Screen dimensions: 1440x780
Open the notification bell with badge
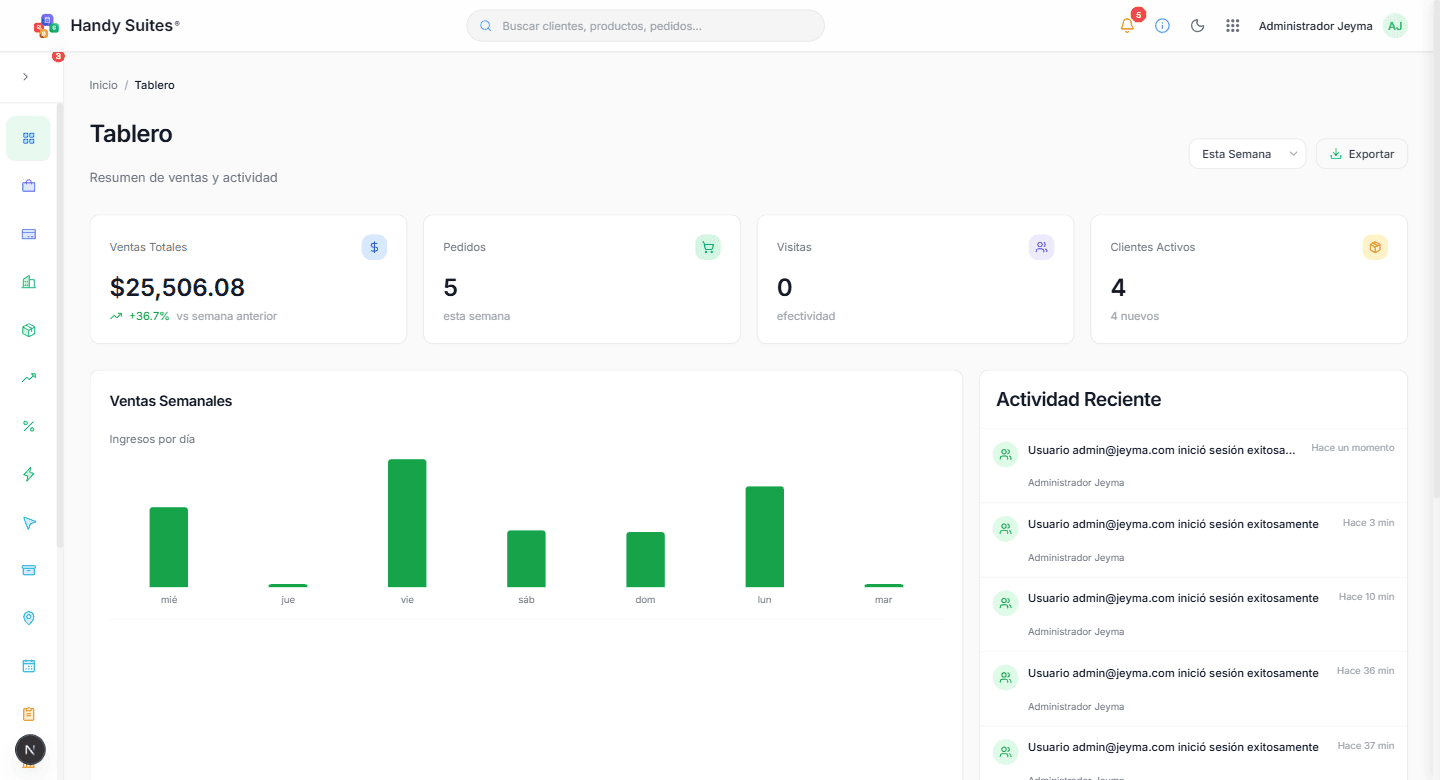pyautogui.click(x=1126, y=26)
